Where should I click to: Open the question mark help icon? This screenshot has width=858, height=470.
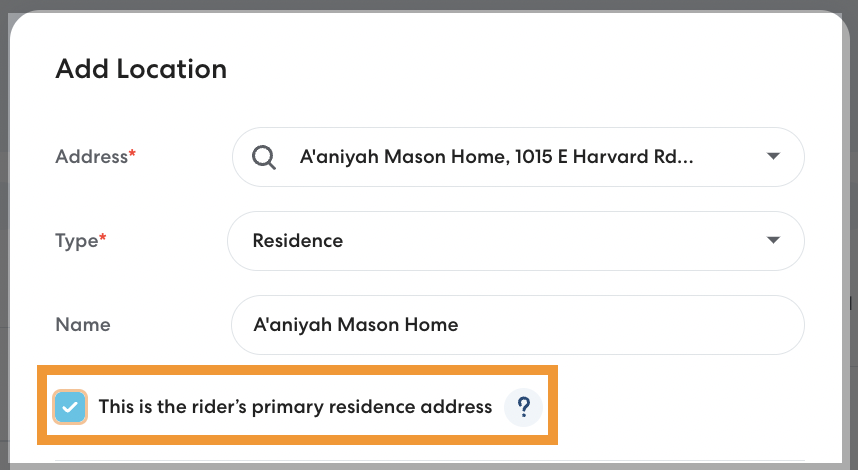(x=522, y=407)
